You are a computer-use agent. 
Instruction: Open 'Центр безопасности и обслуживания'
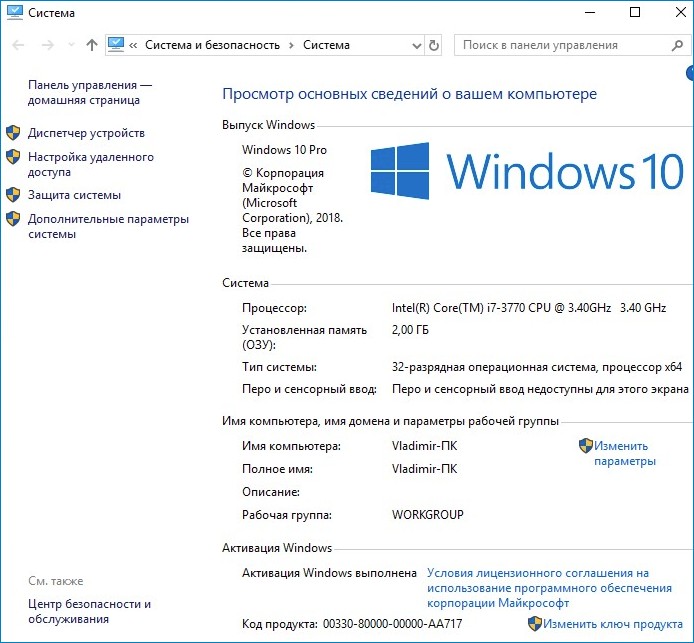pyautogui.click(x=89, y=611)
